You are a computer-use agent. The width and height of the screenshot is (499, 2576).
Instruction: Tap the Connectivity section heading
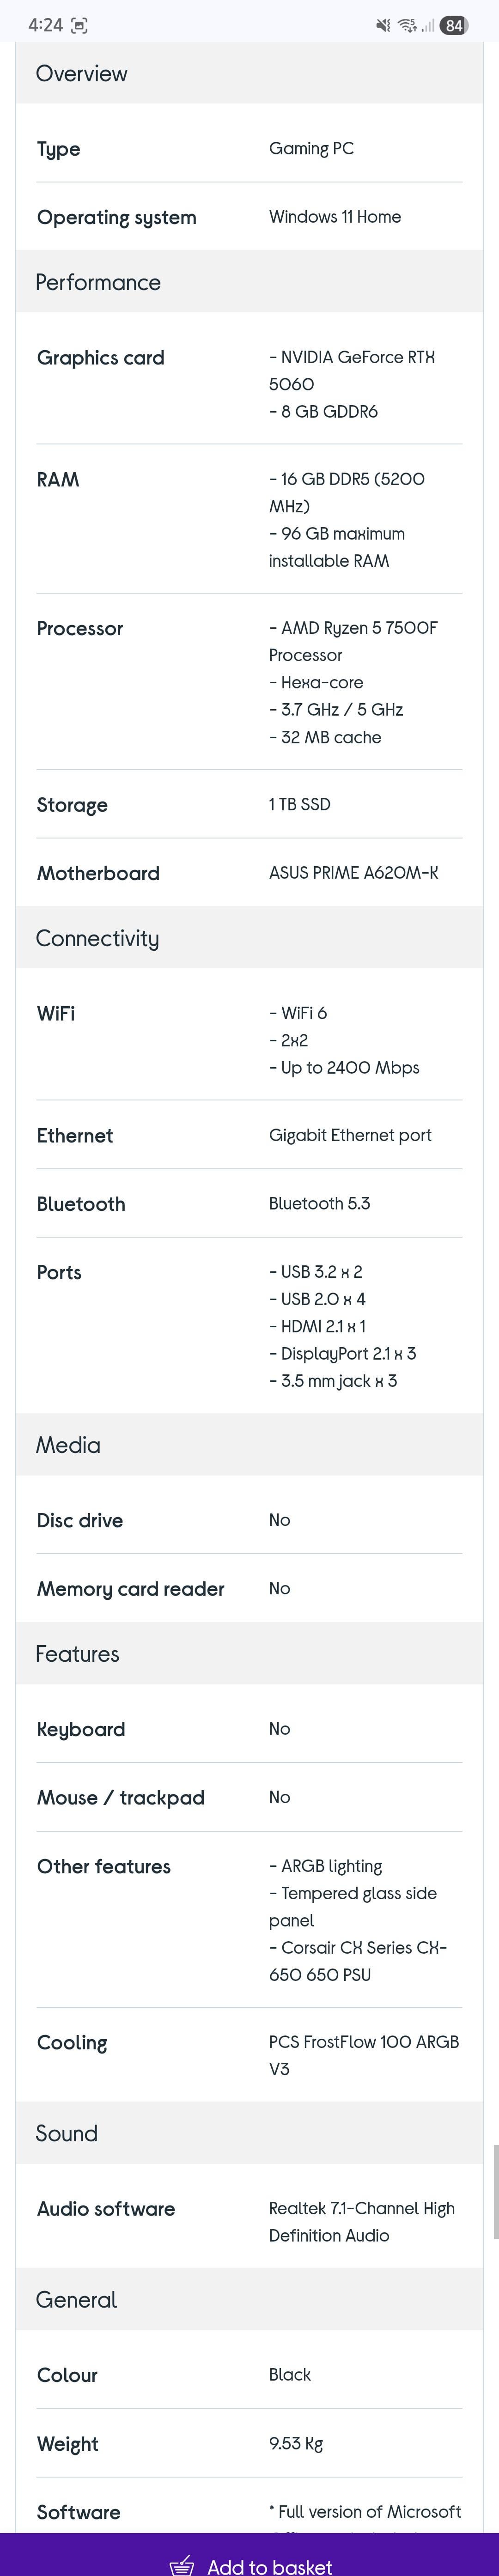[x=97, y=938]
